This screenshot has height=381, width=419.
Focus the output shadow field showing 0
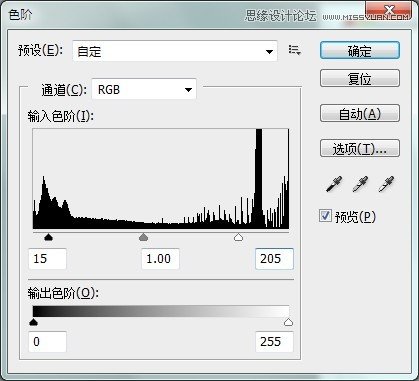pos(47,342)
